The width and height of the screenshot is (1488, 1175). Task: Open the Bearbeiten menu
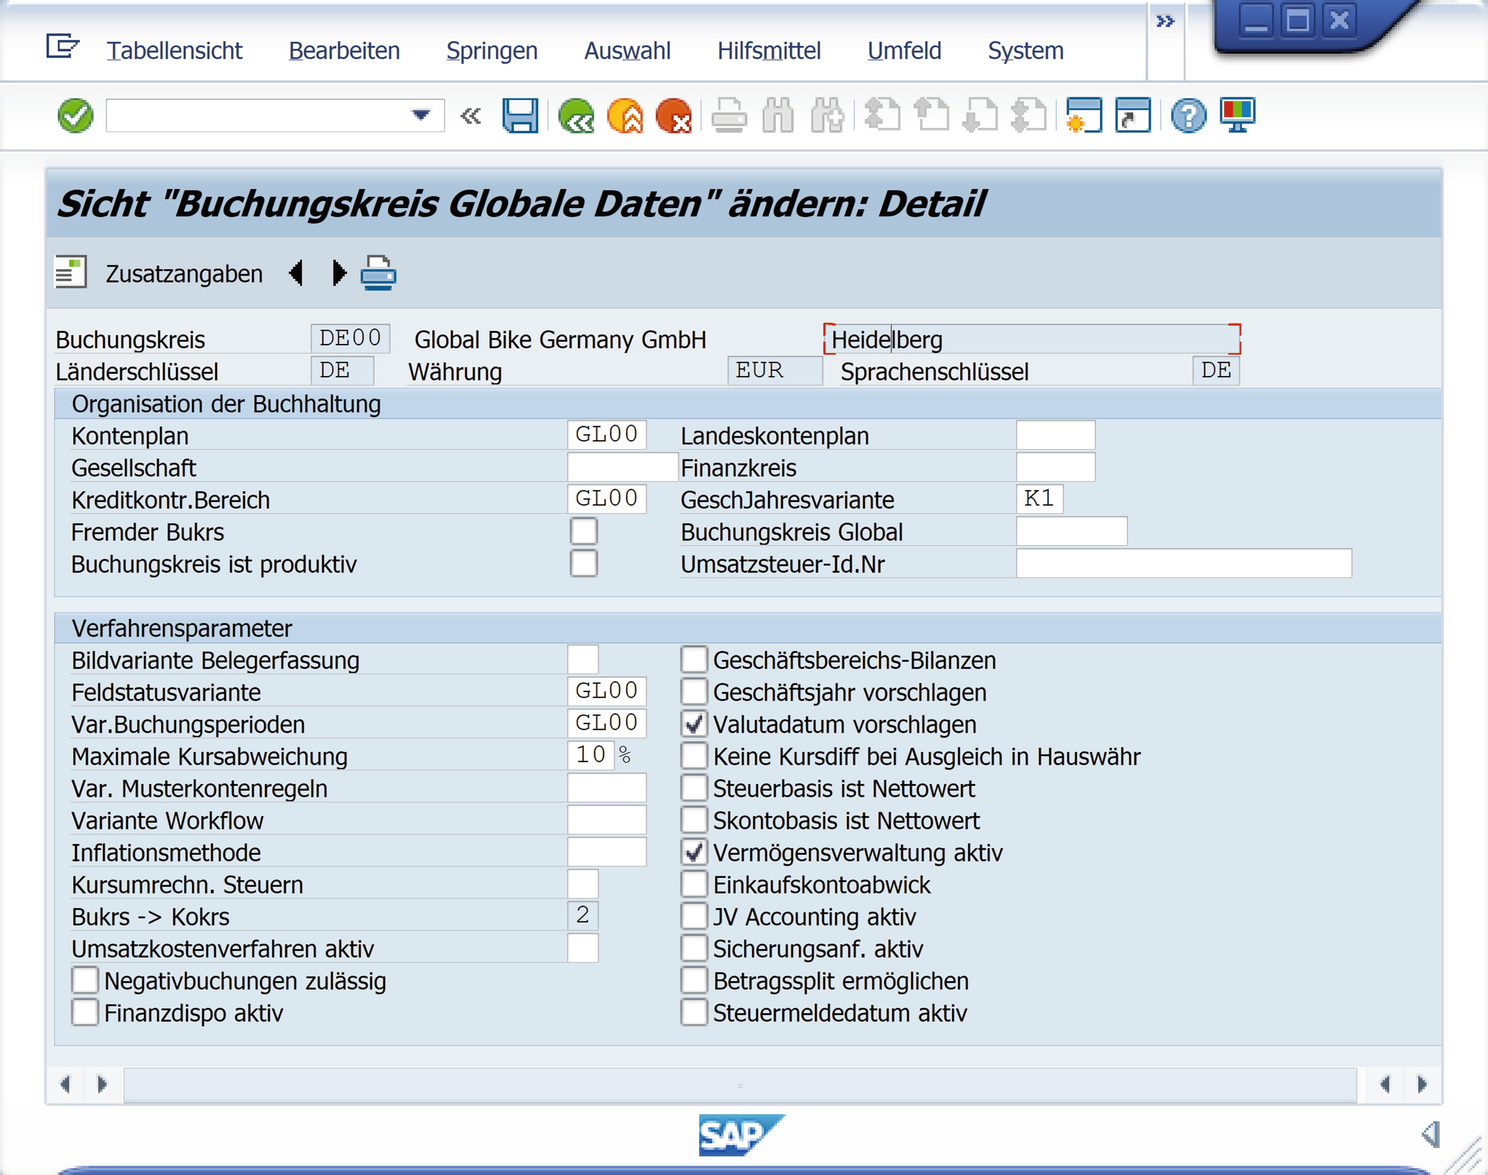pos(344,51)
